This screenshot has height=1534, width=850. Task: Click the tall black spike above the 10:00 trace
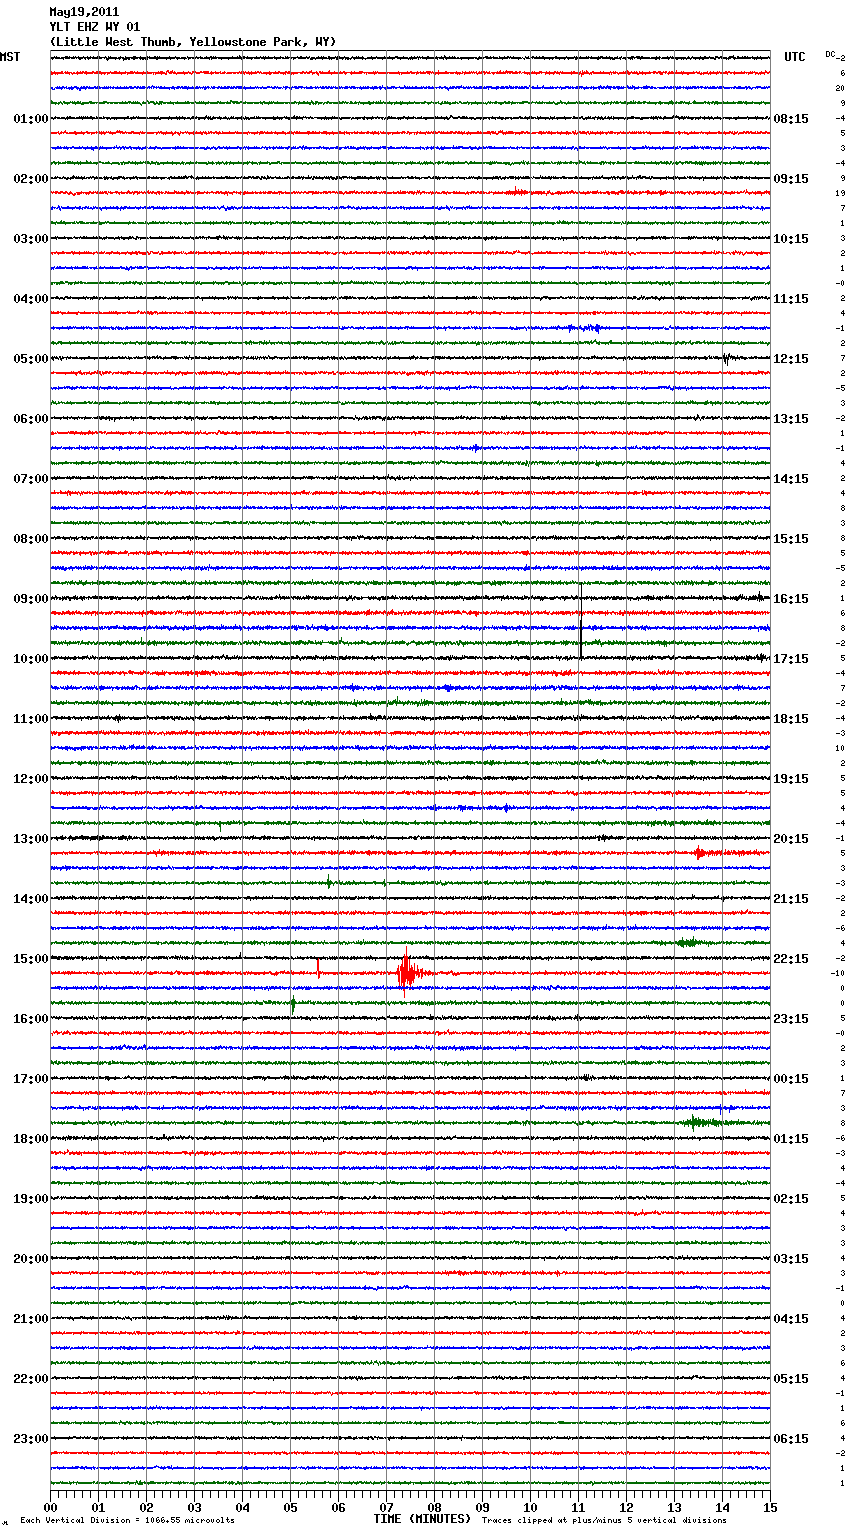tap(581, 622)
